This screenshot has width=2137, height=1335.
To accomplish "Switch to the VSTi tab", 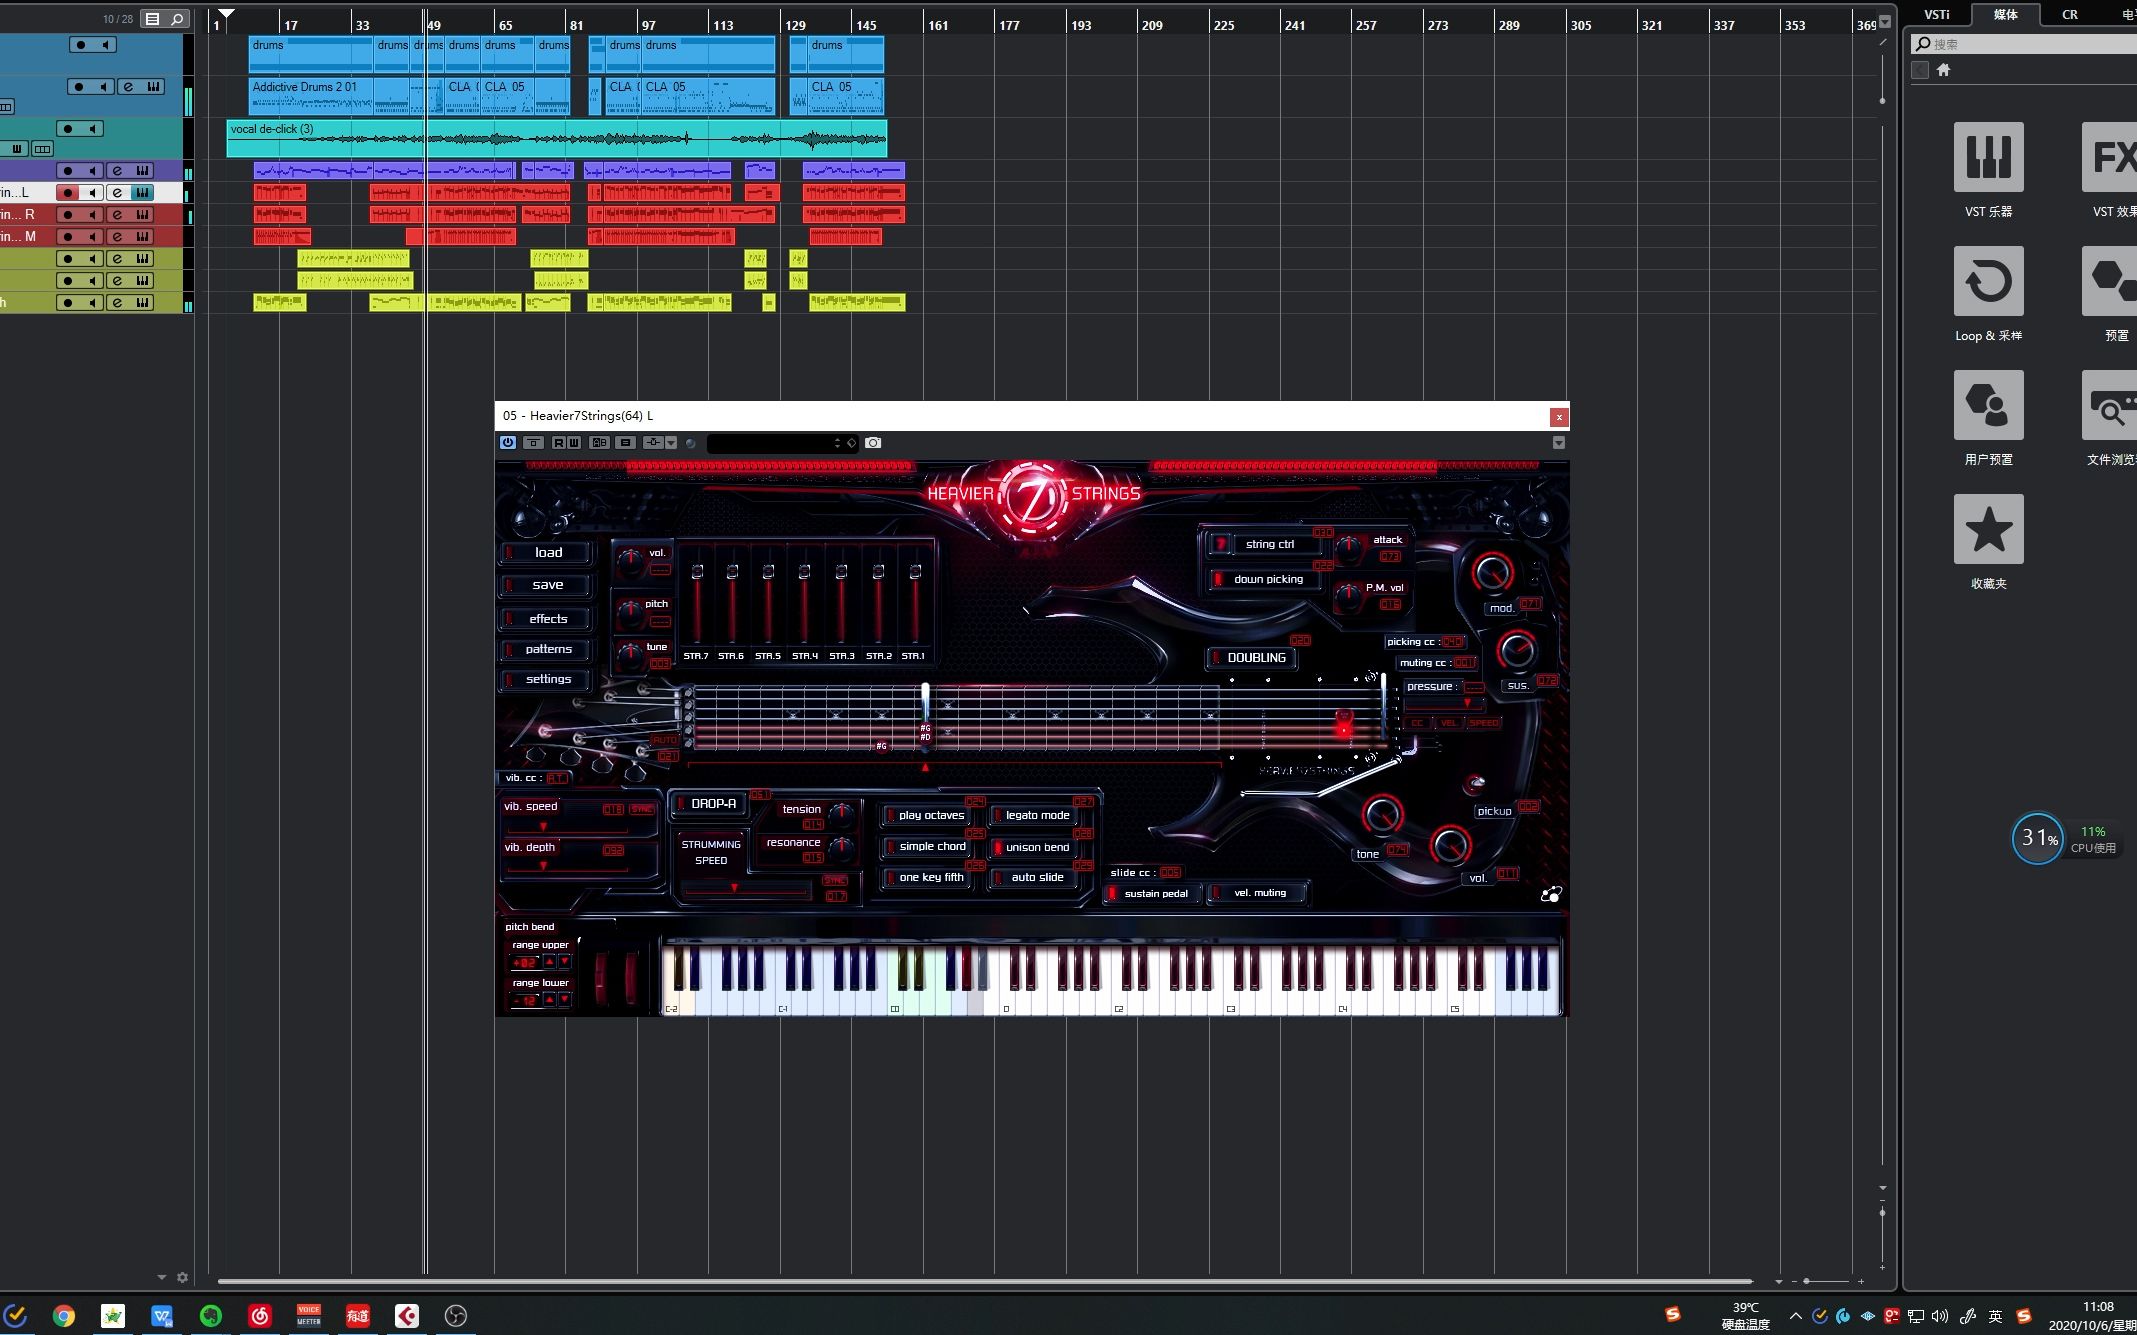I will (1937, 15).
